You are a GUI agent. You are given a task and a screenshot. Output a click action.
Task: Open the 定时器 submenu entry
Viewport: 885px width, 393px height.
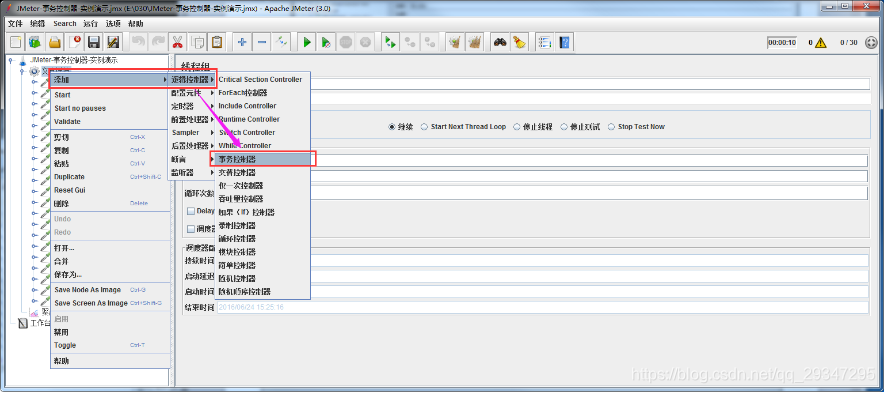tap(192, 106)
